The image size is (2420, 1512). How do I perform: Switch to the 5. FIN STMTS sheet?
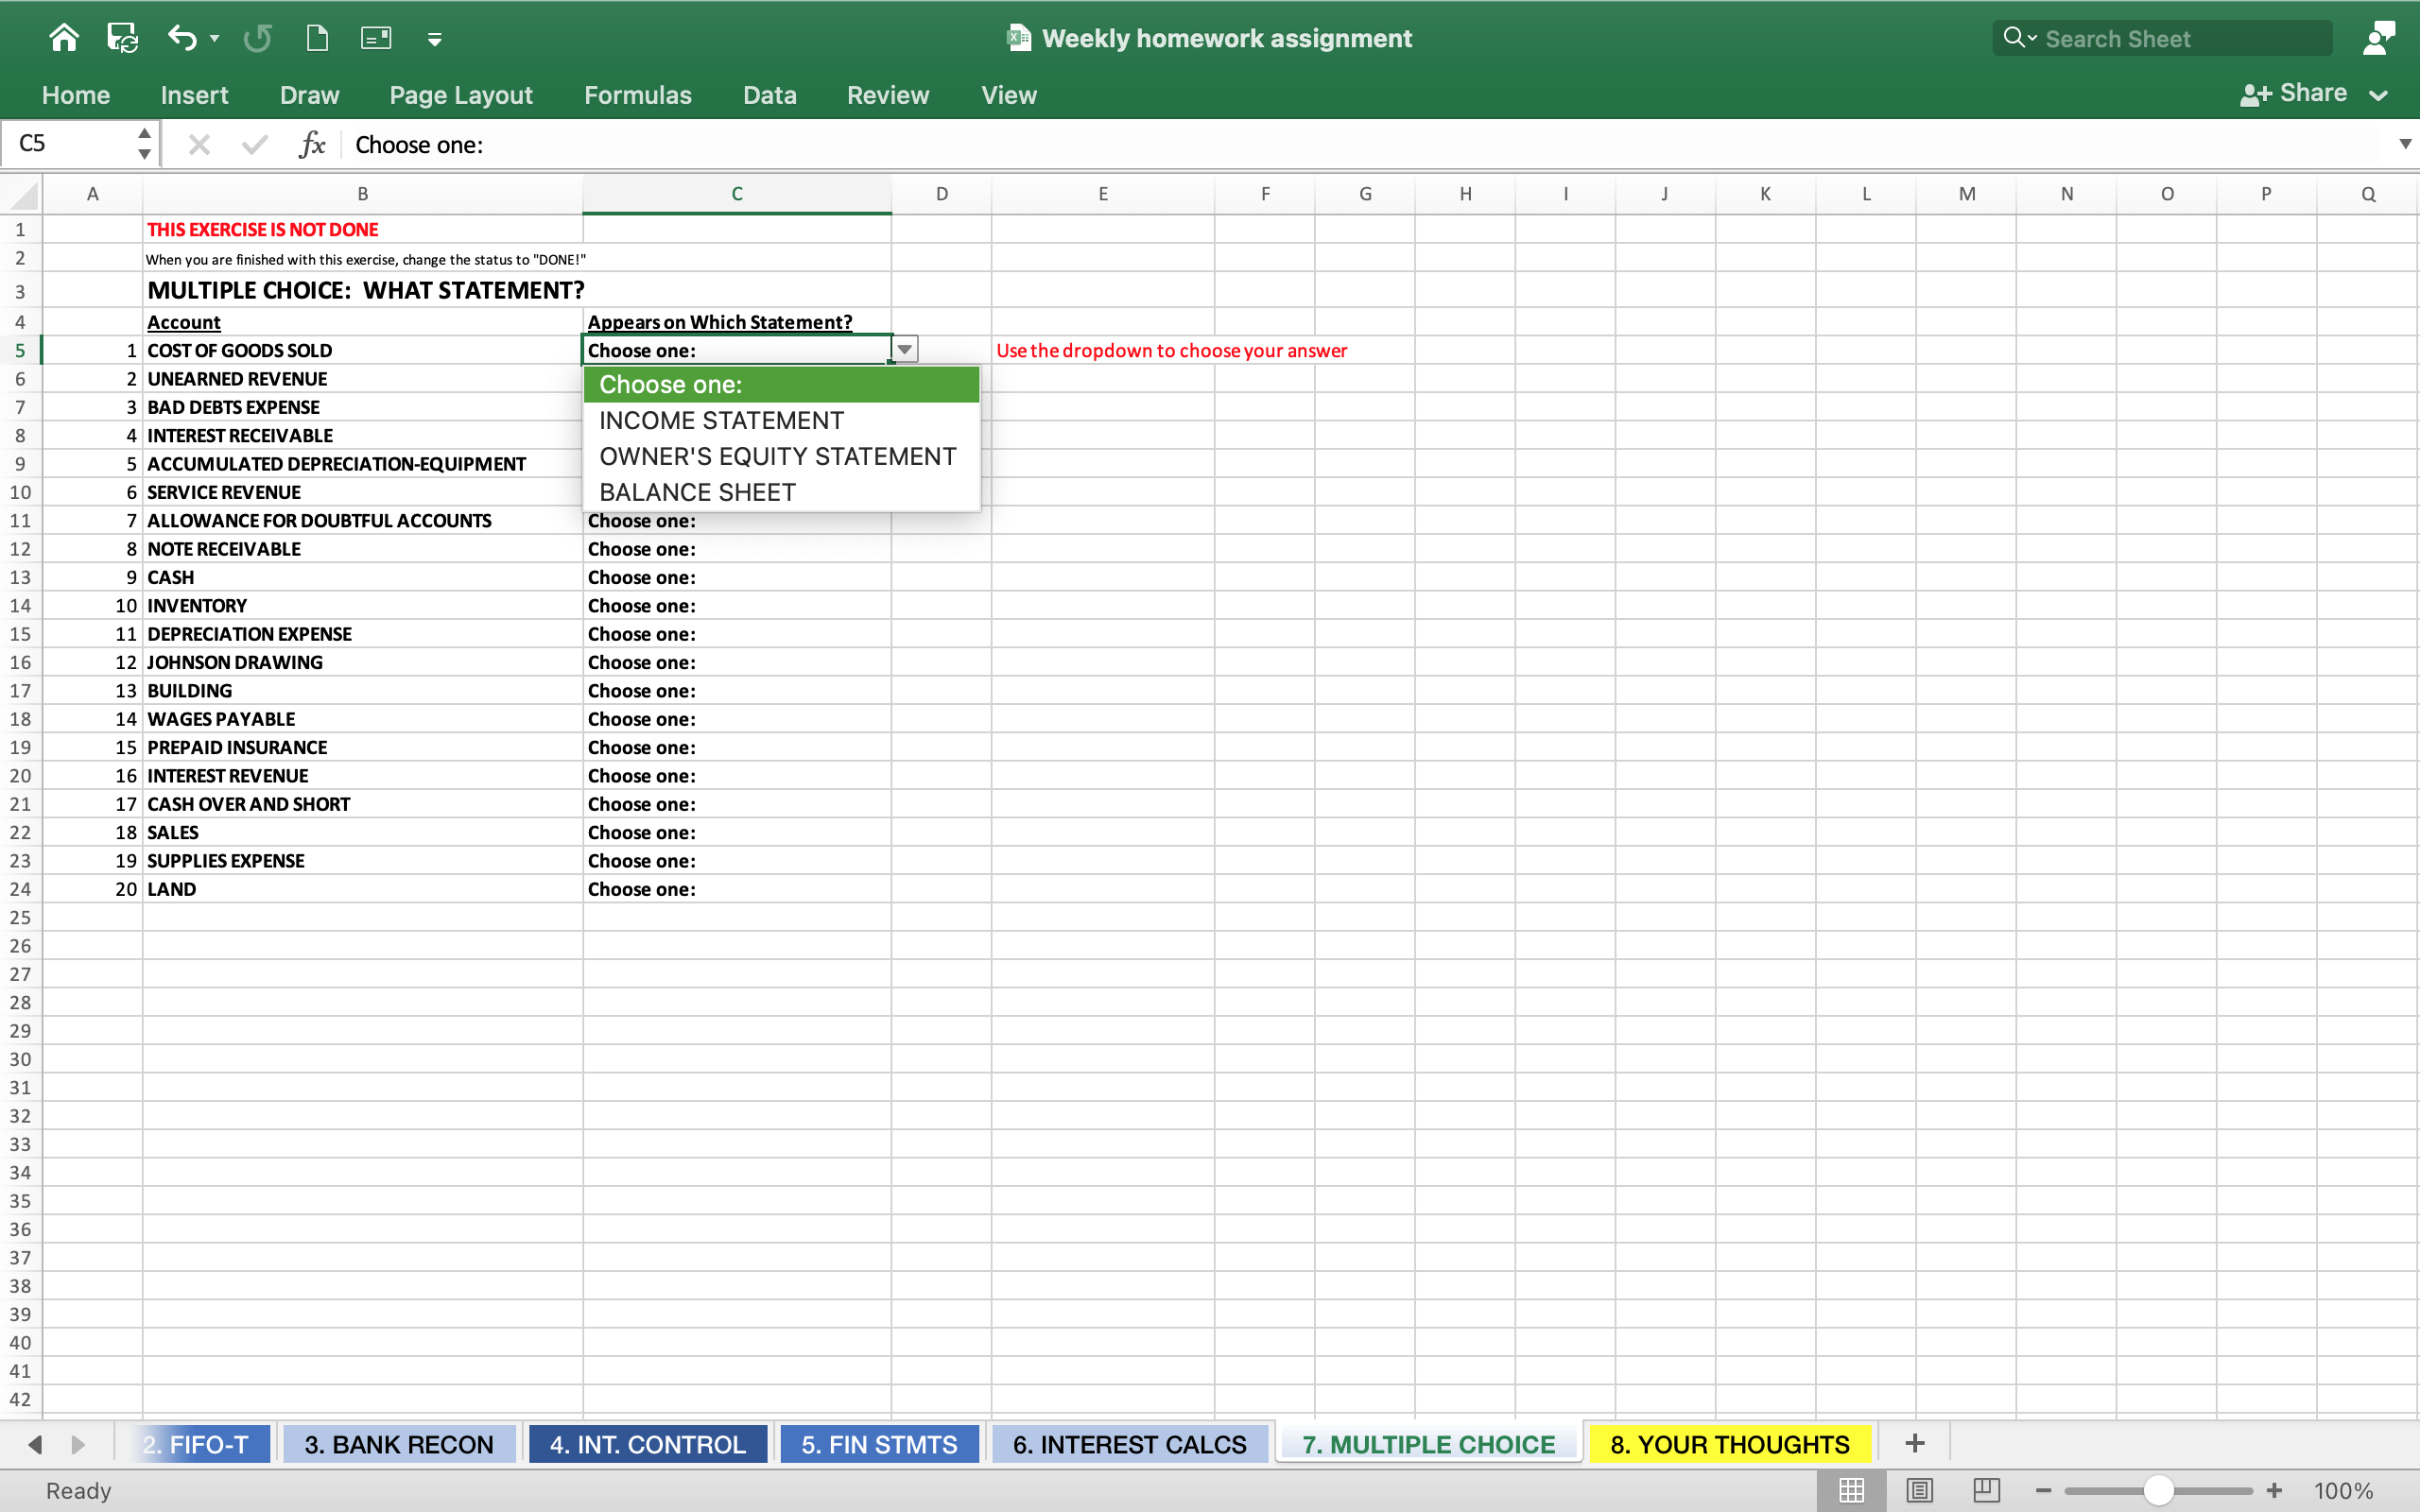878,1444
